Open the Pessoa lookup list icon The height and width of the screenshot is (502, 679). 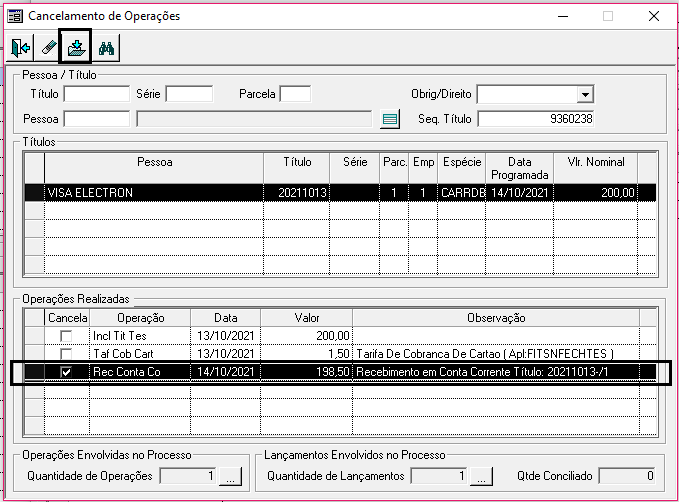pyautogui.click(x=390, y=119)
